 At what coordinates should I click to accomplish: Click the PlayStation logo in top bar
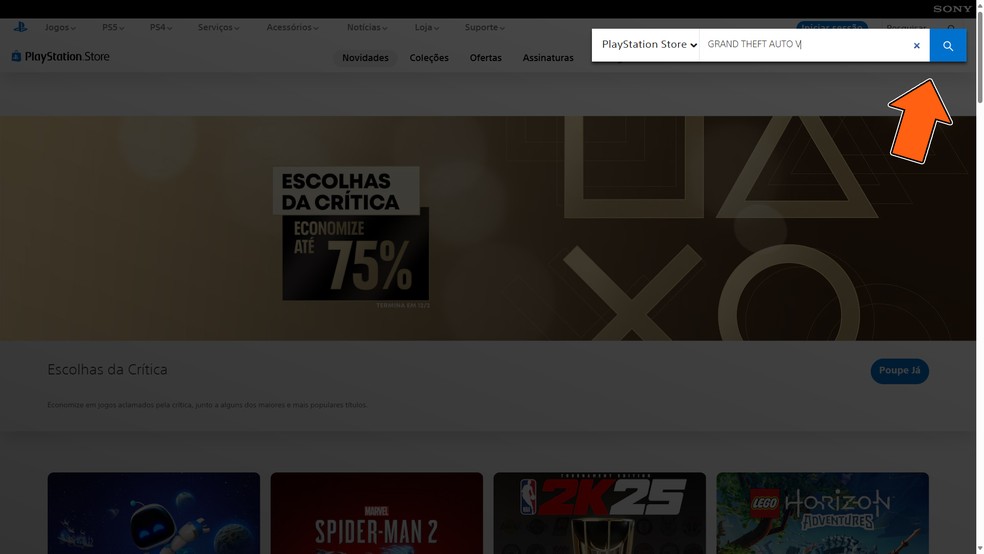pos(20,27)
